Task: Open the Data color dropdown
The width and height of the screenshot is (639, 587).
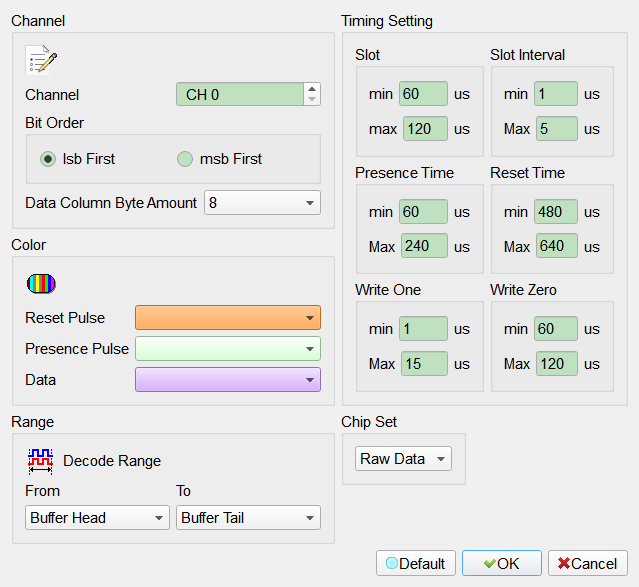Action: [228, 380]
